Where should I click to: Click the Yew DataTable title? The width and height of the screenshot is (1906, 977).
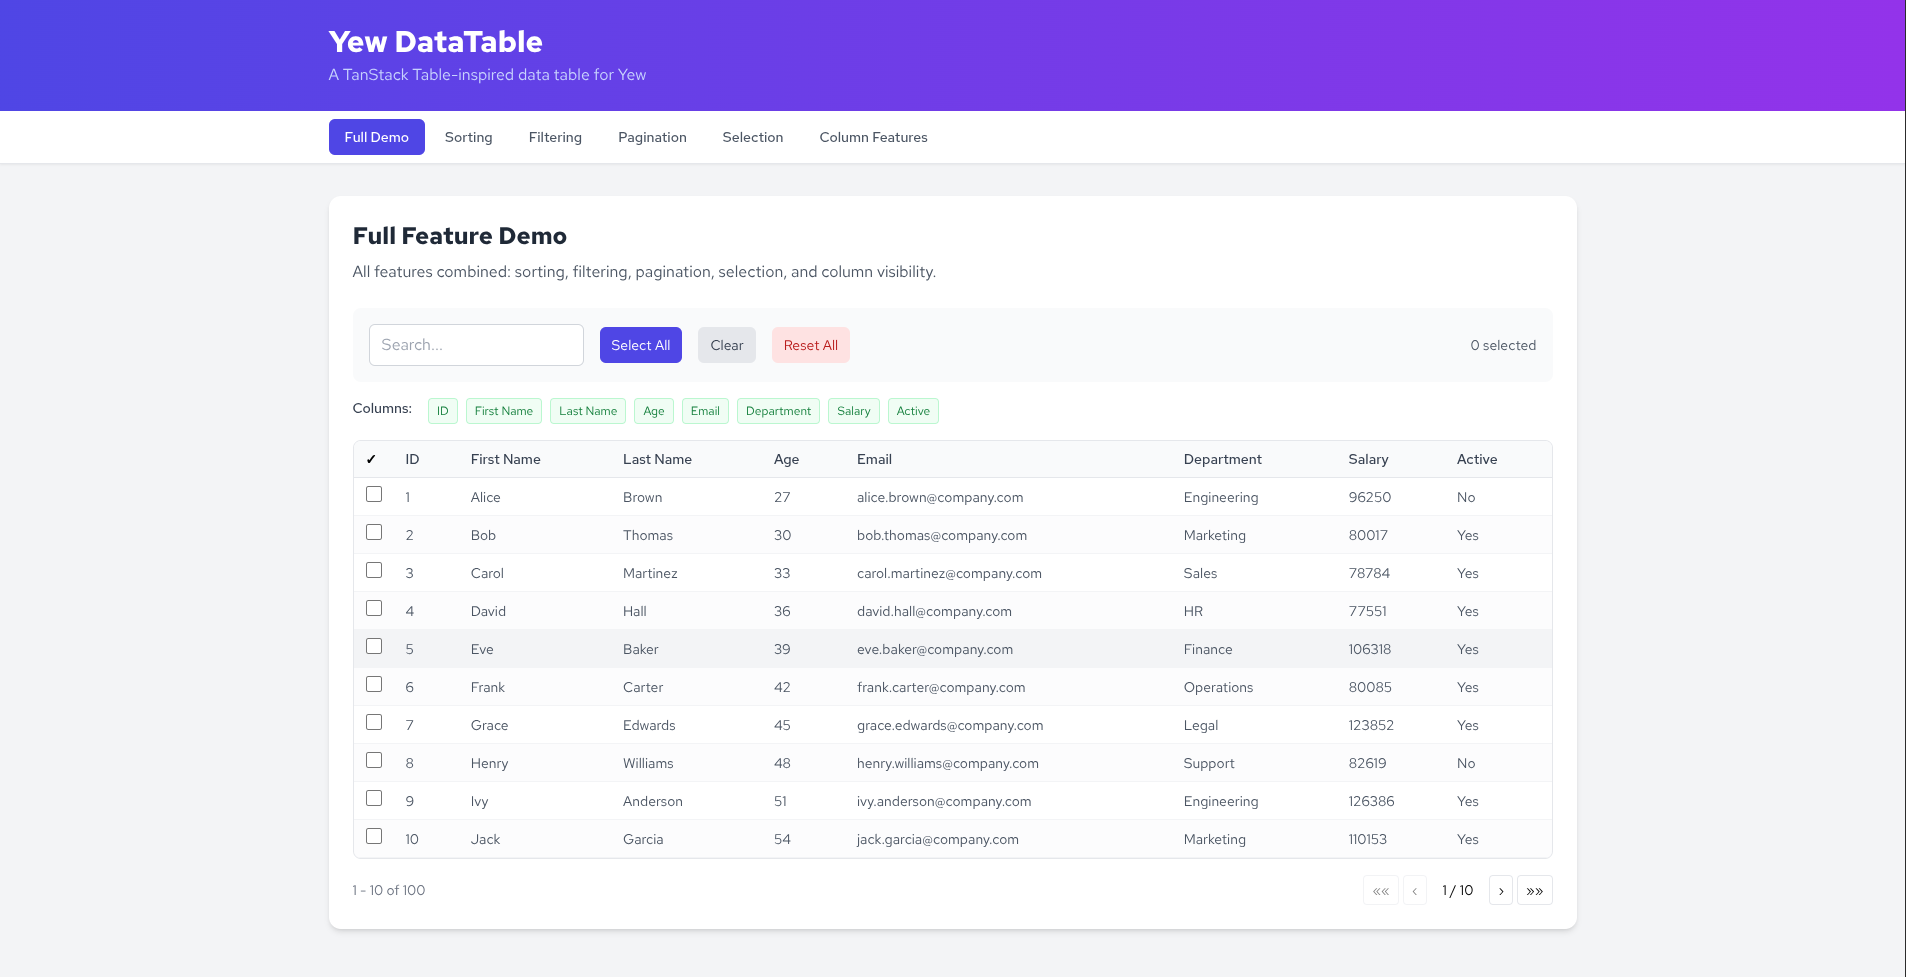click(x=436, y=42)
